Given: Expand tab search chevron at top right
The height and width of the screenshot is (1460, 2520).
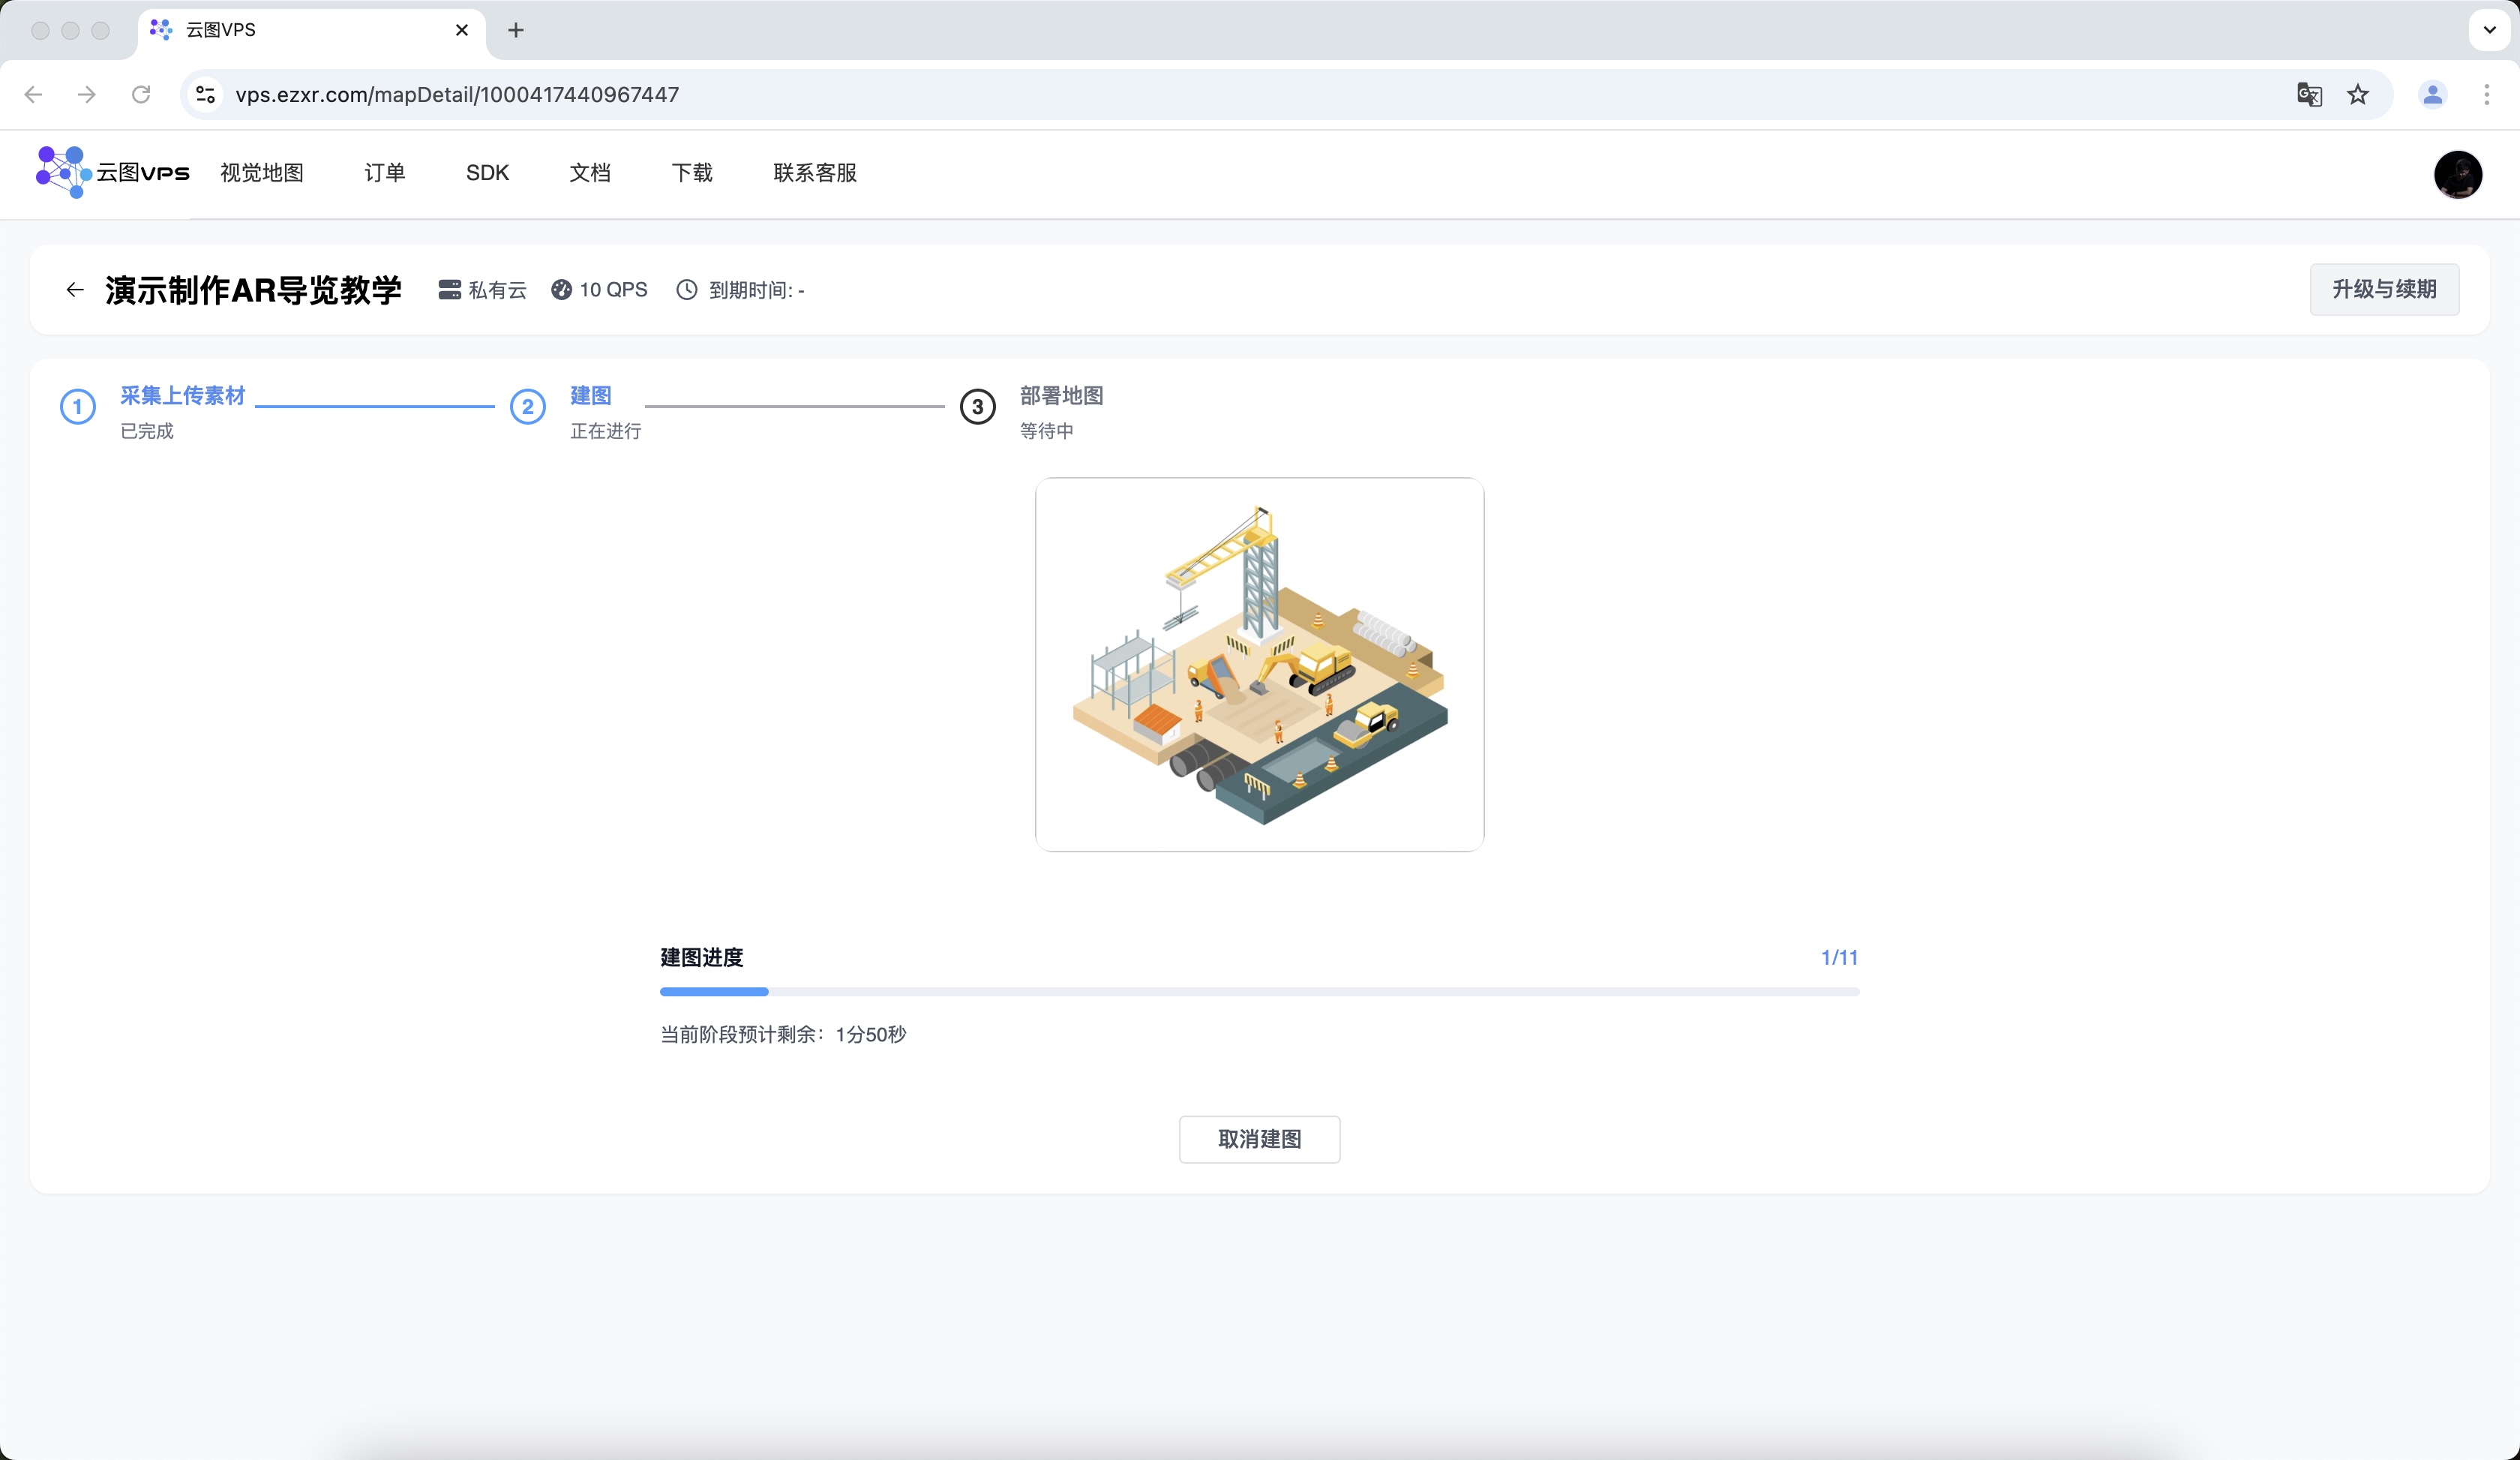Looking at the screenshot, I should click(2489, 30).
